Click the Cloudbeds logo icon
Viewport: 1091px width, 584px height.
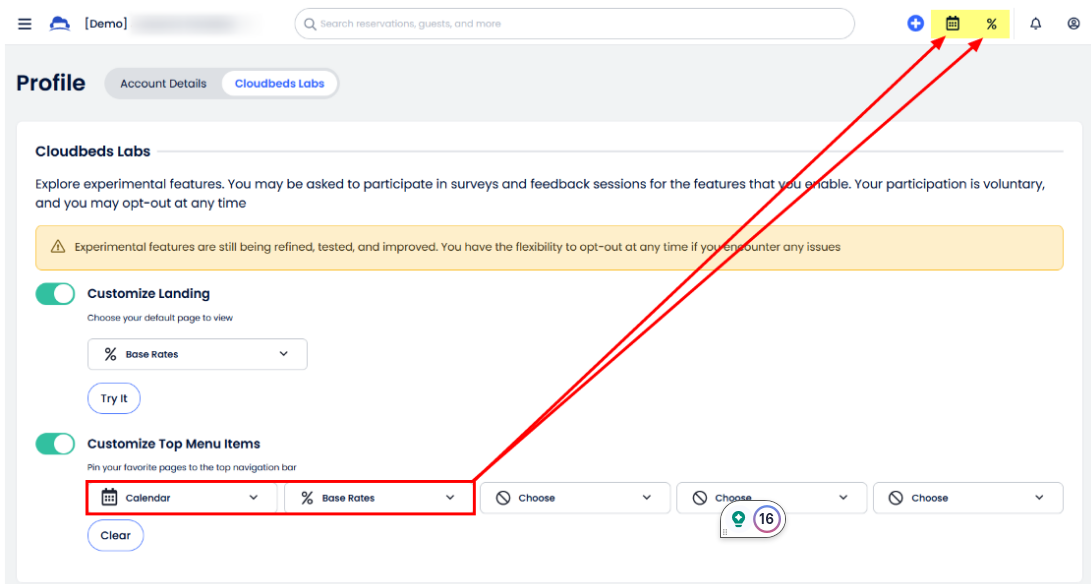point(60,24)
